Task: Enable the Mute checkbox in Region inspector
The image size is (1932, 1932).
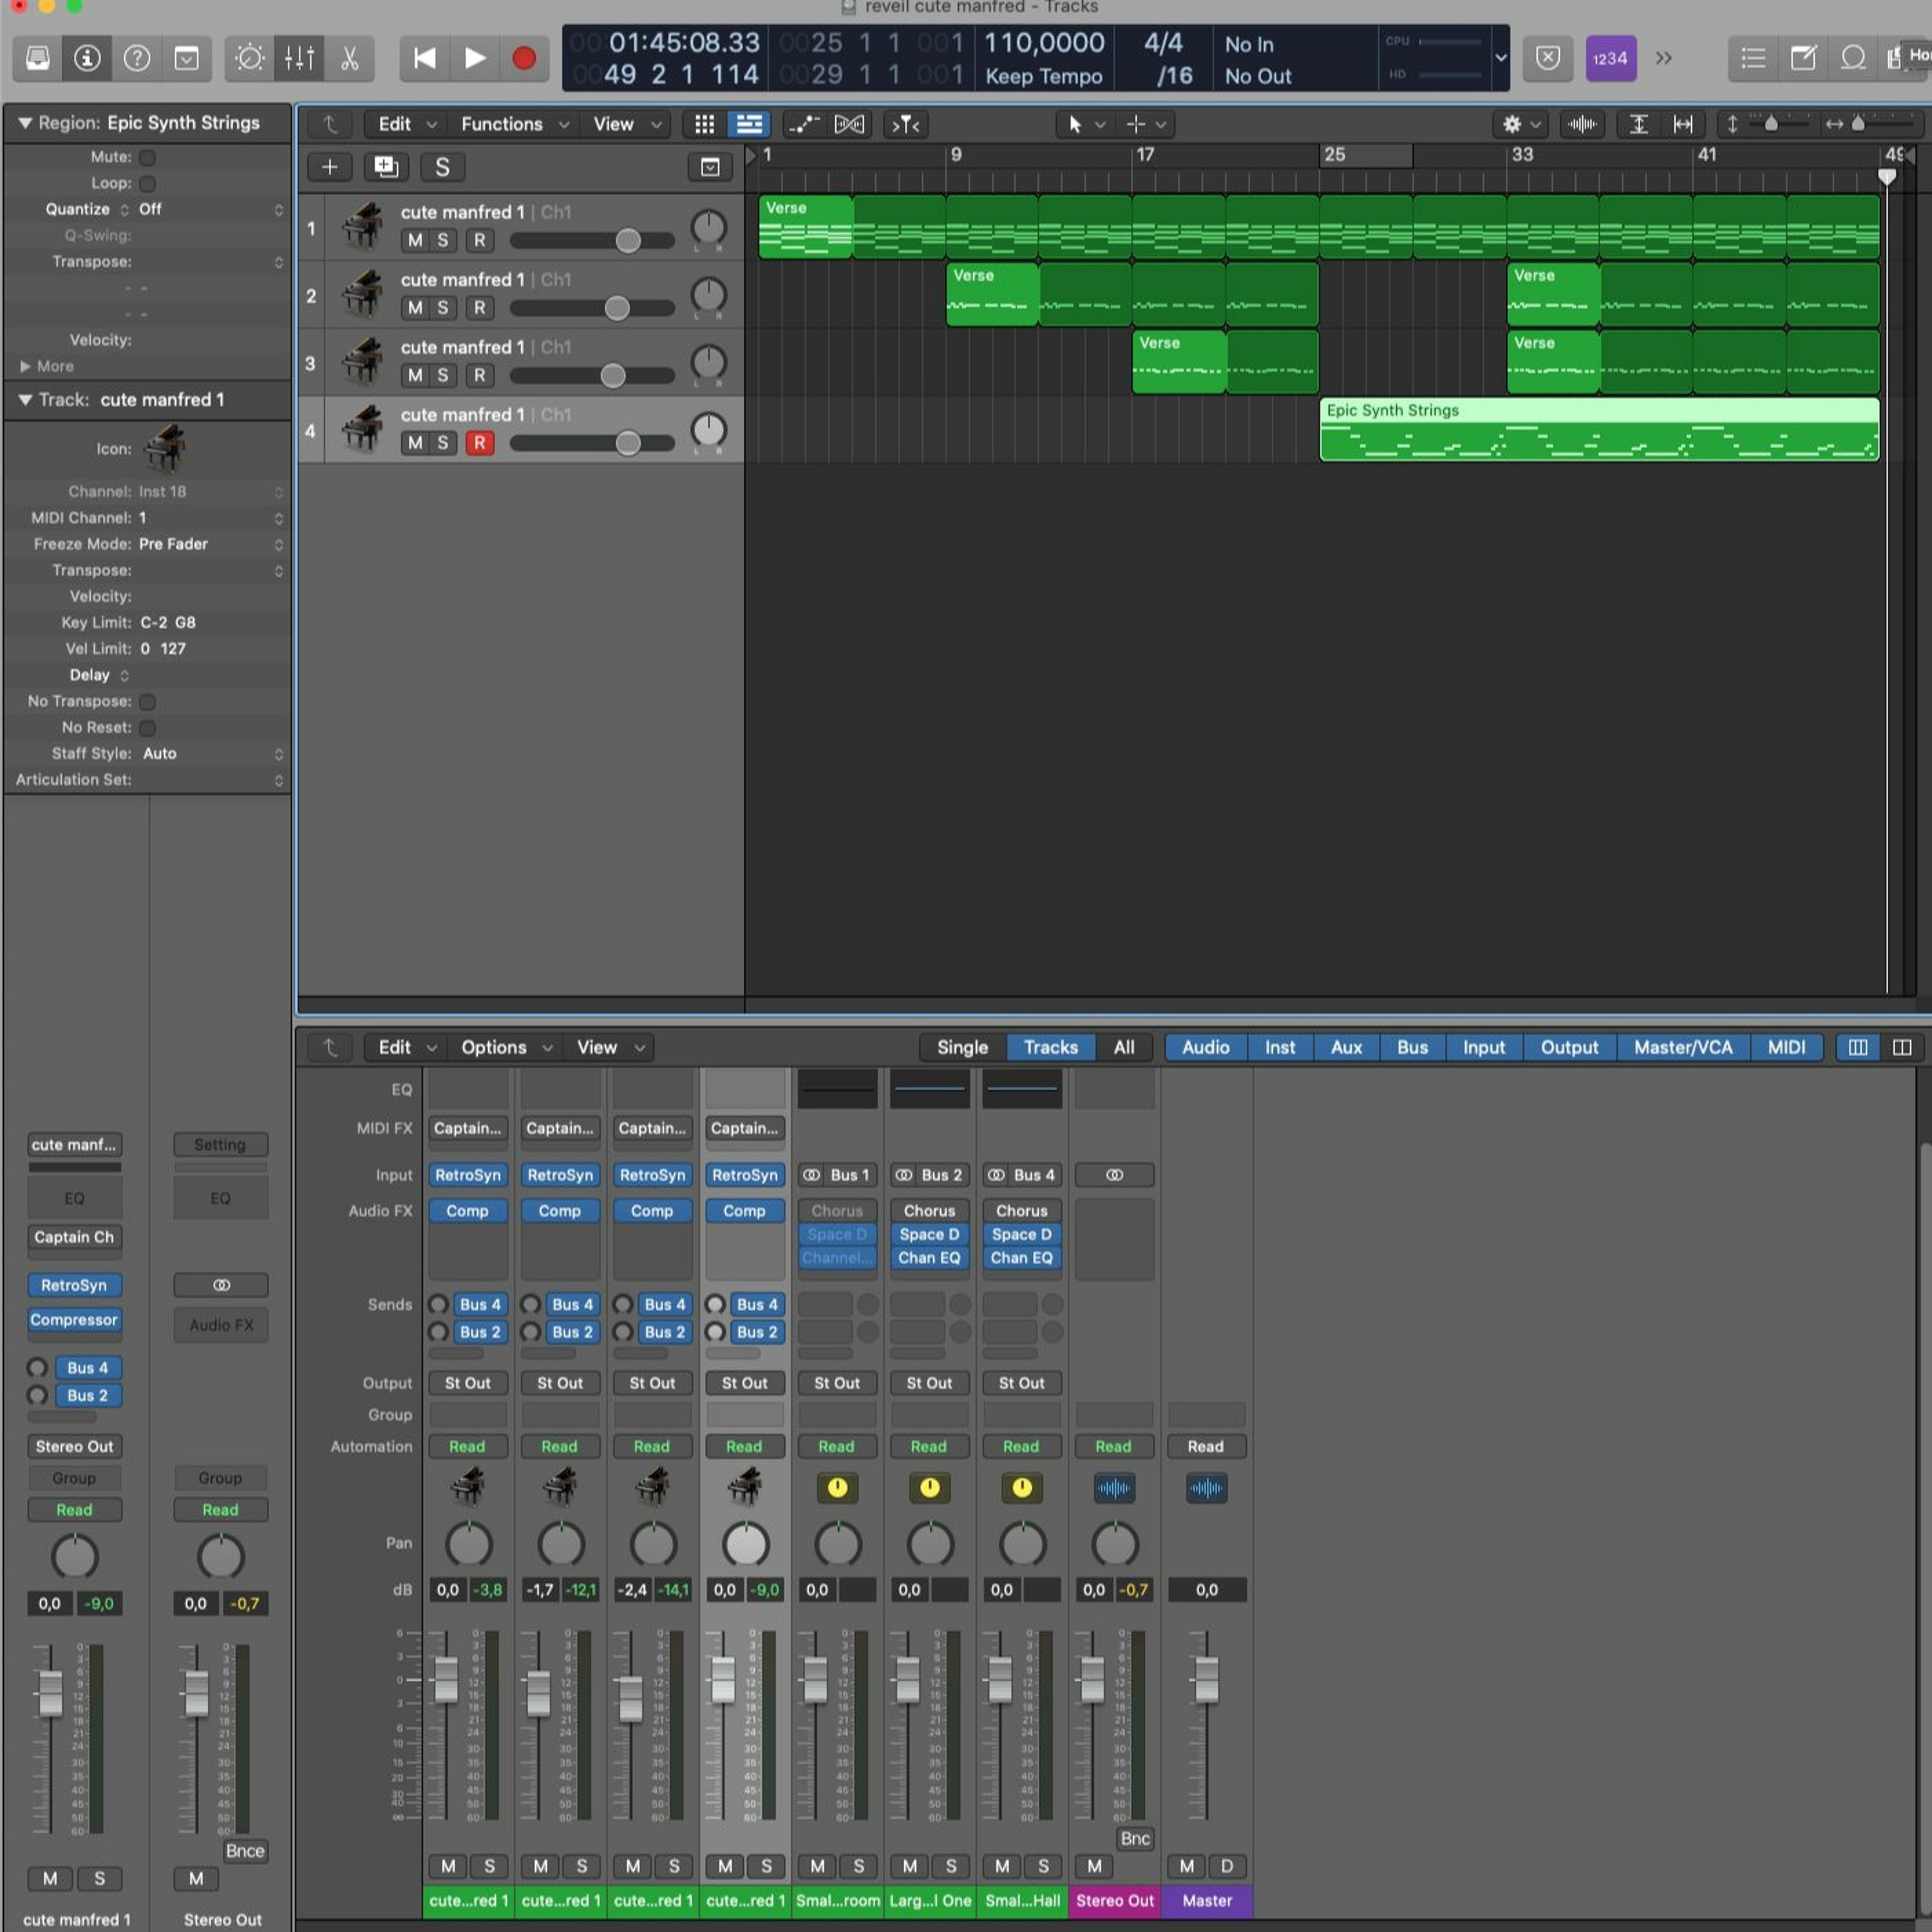Action: [x=148, y=157]
